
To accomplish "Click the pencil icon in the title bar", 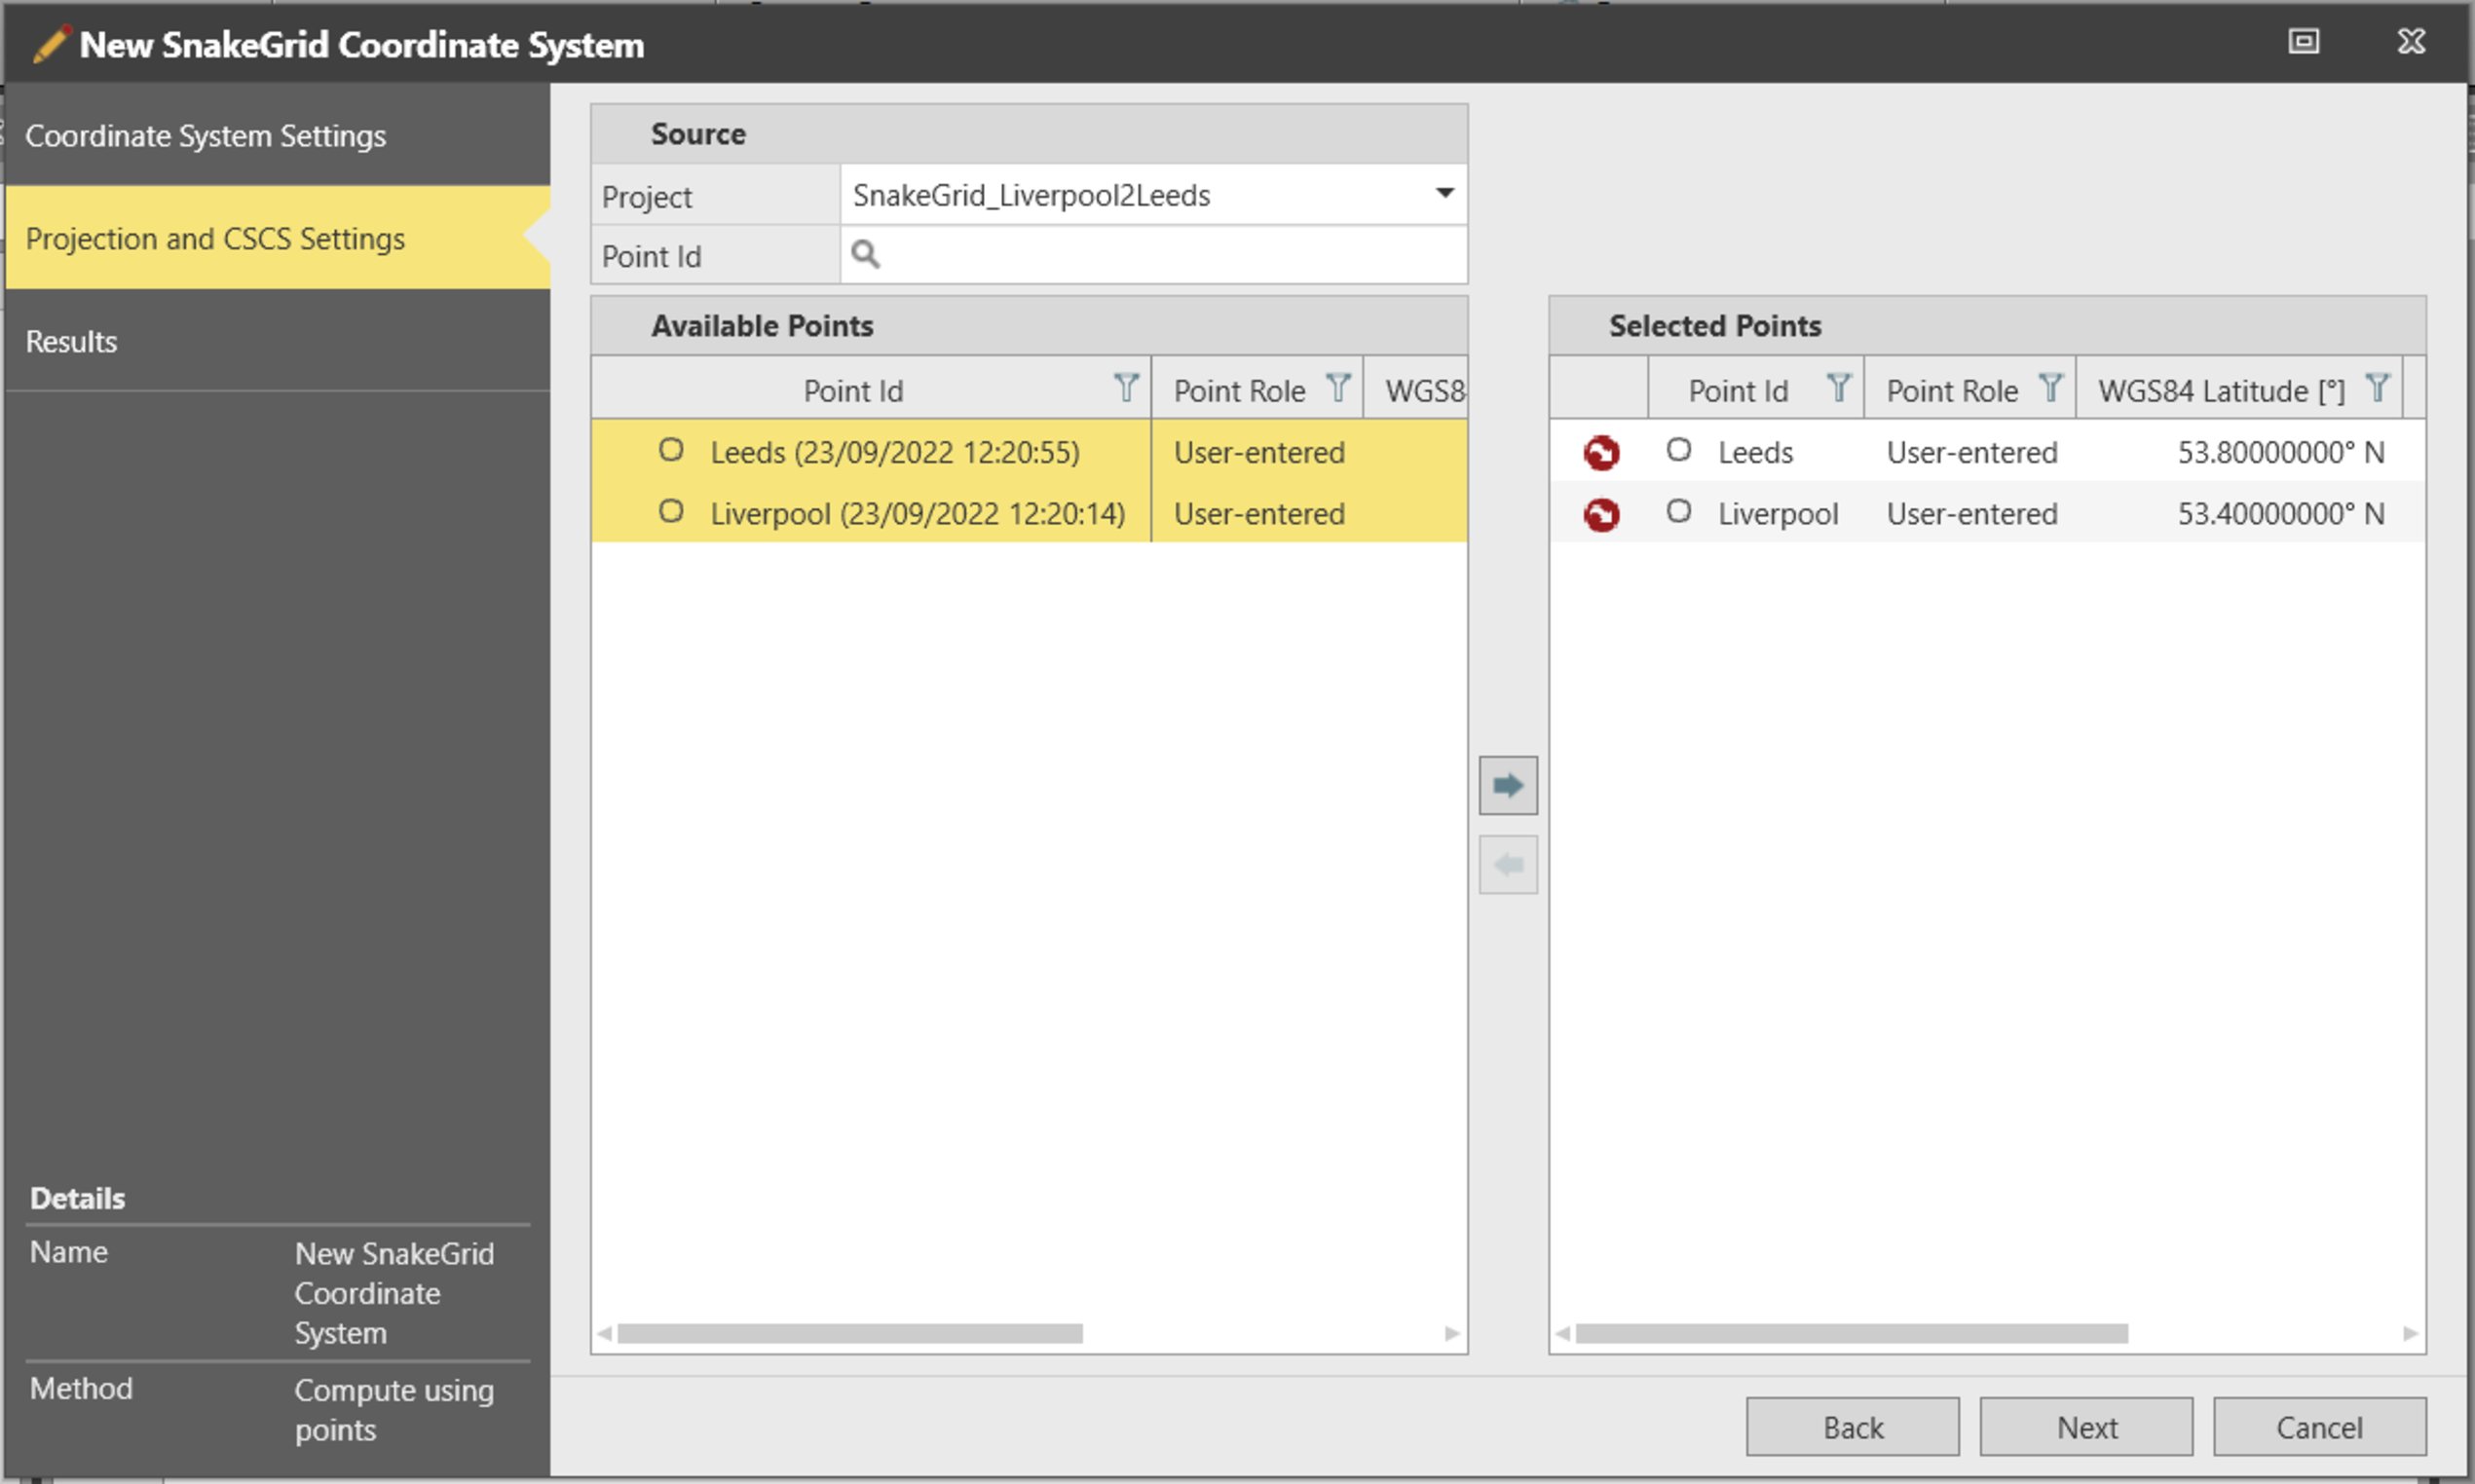I will pyautogui.click(x=50, y=44).
